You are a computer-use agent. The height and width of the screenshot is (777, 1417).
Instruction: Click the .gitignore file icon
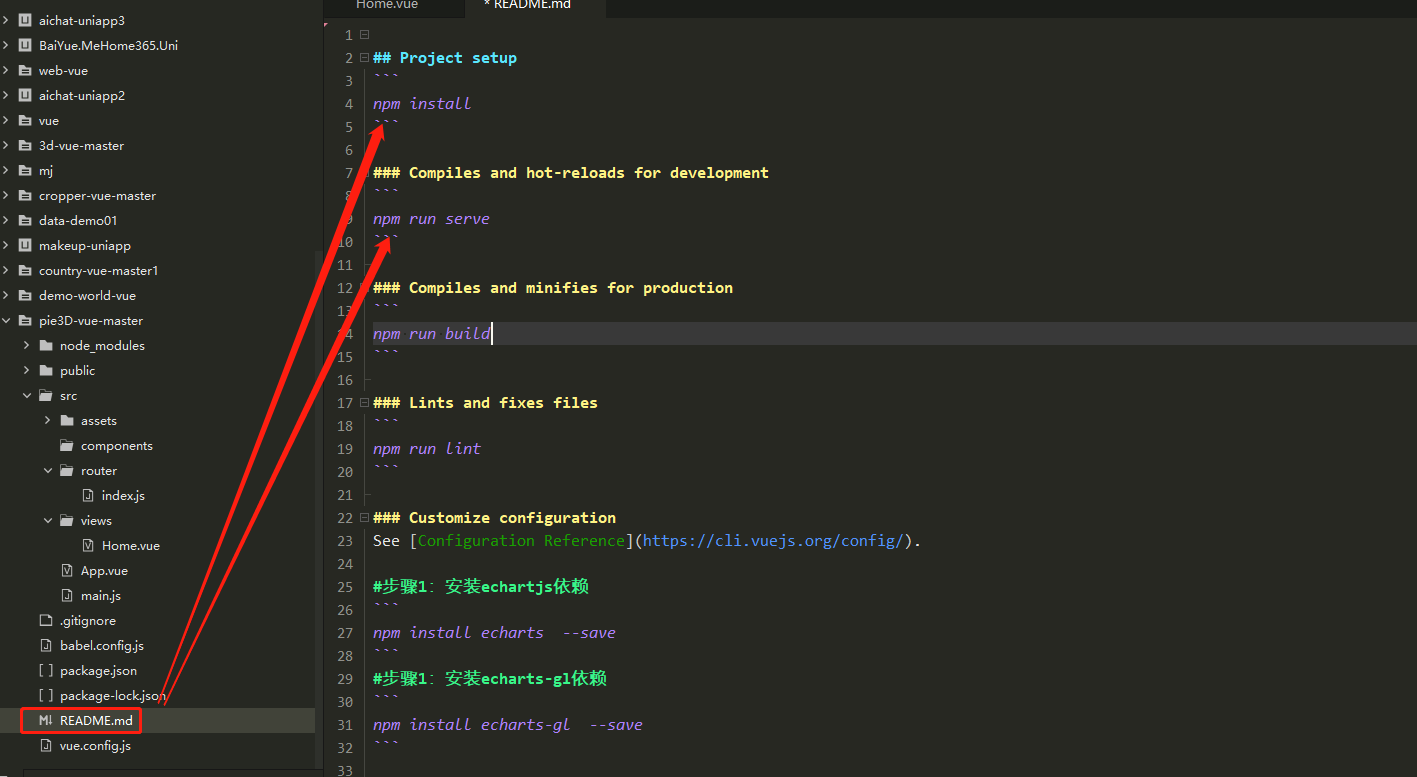click(x=45, y=620)
